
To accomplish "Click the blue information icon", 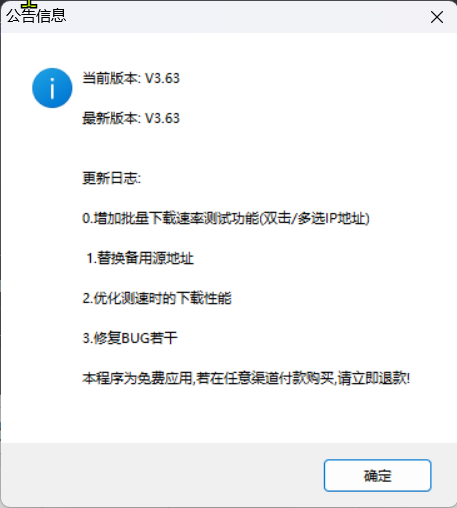I will pyautogui.click(x=52, y=88).
